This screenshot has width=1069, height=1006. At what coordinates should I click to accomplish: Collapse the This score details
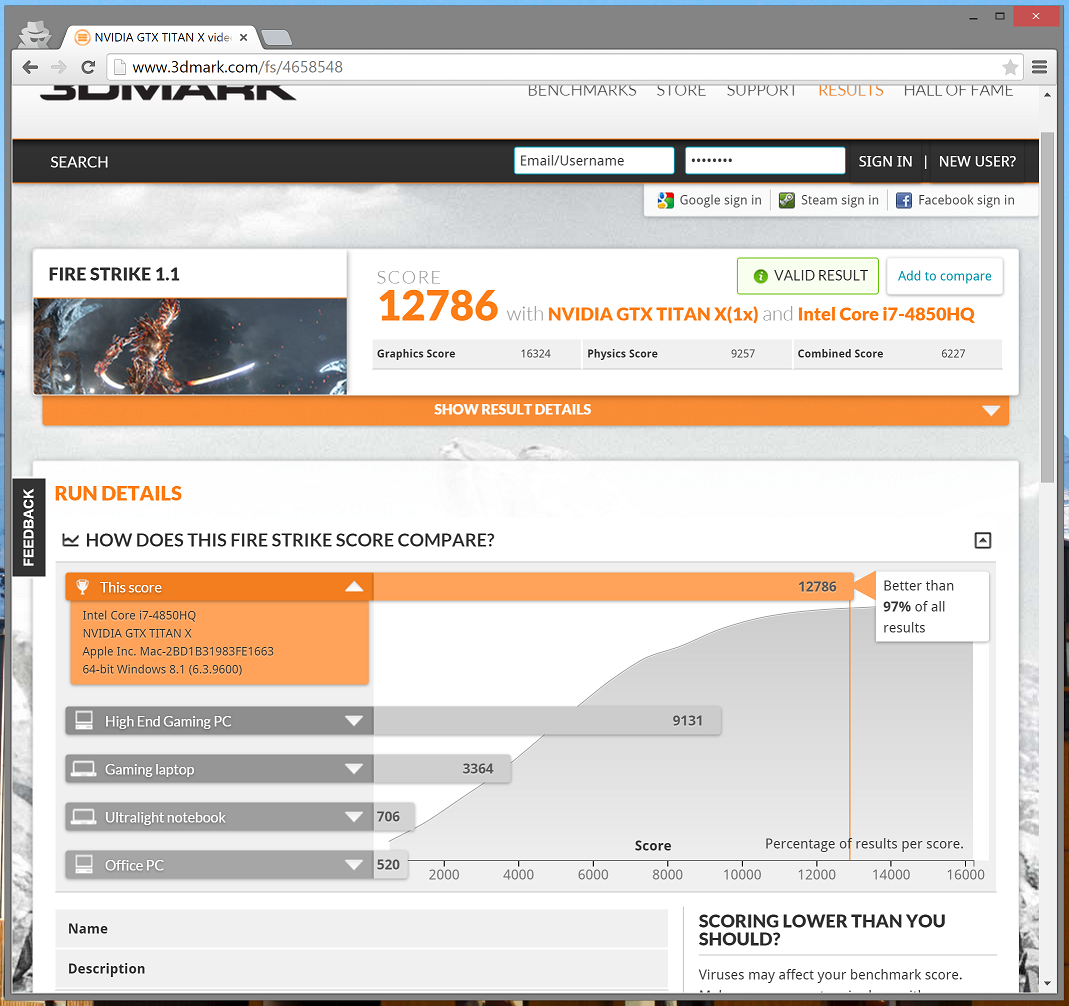pos(354,587)
